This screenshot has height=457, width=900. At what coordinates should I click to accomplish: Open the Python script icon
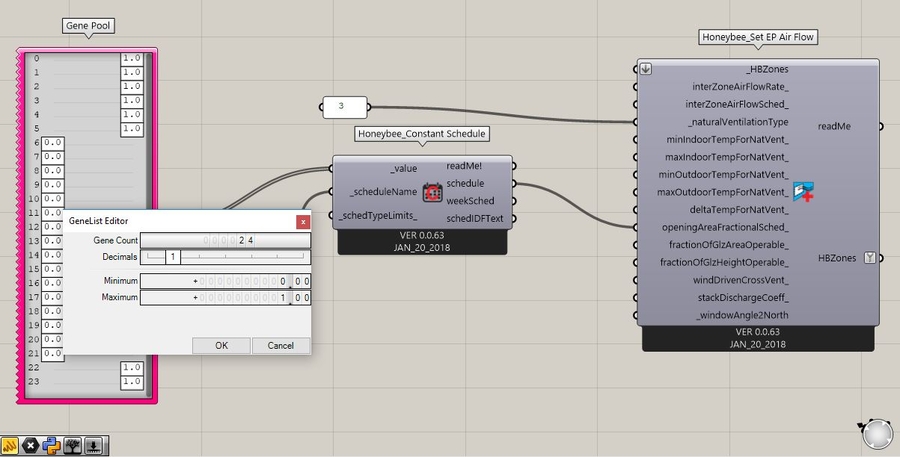point(52,446)
